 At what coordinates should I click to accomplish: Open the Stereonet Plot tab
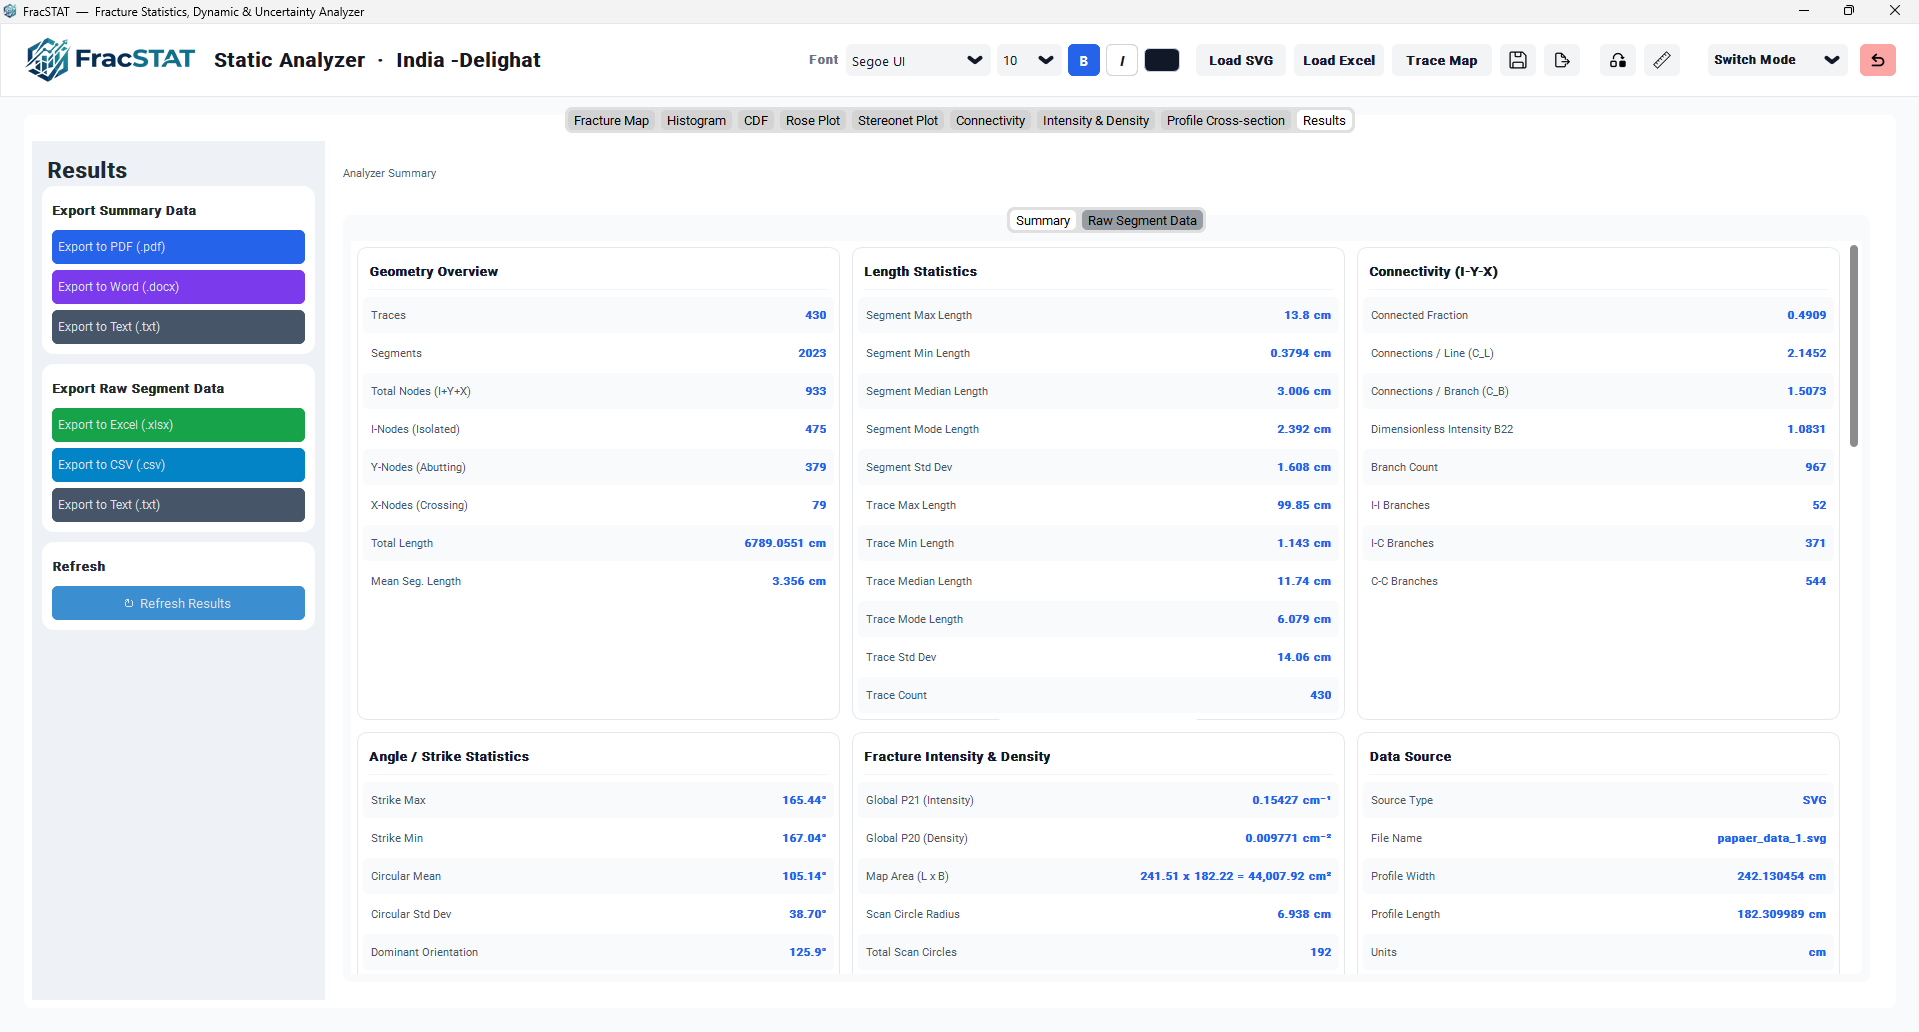[x=898, y=121]
